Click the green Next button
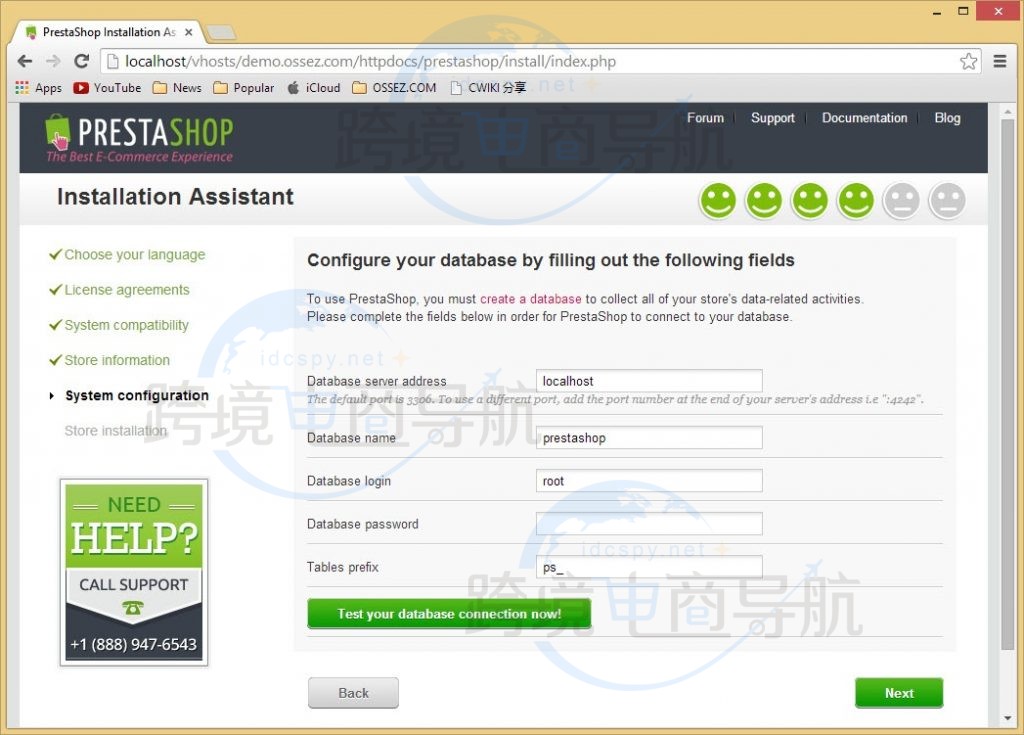 point(898,693)
